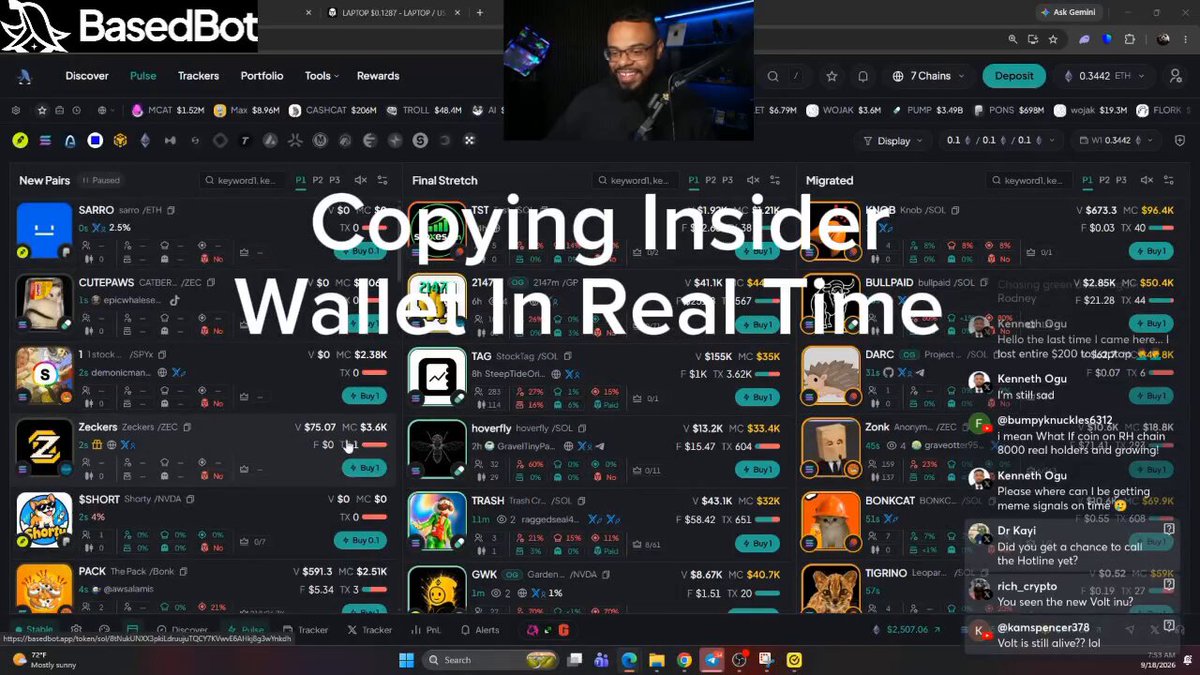Click the star icon in ticker toolbar

point(42,110)
